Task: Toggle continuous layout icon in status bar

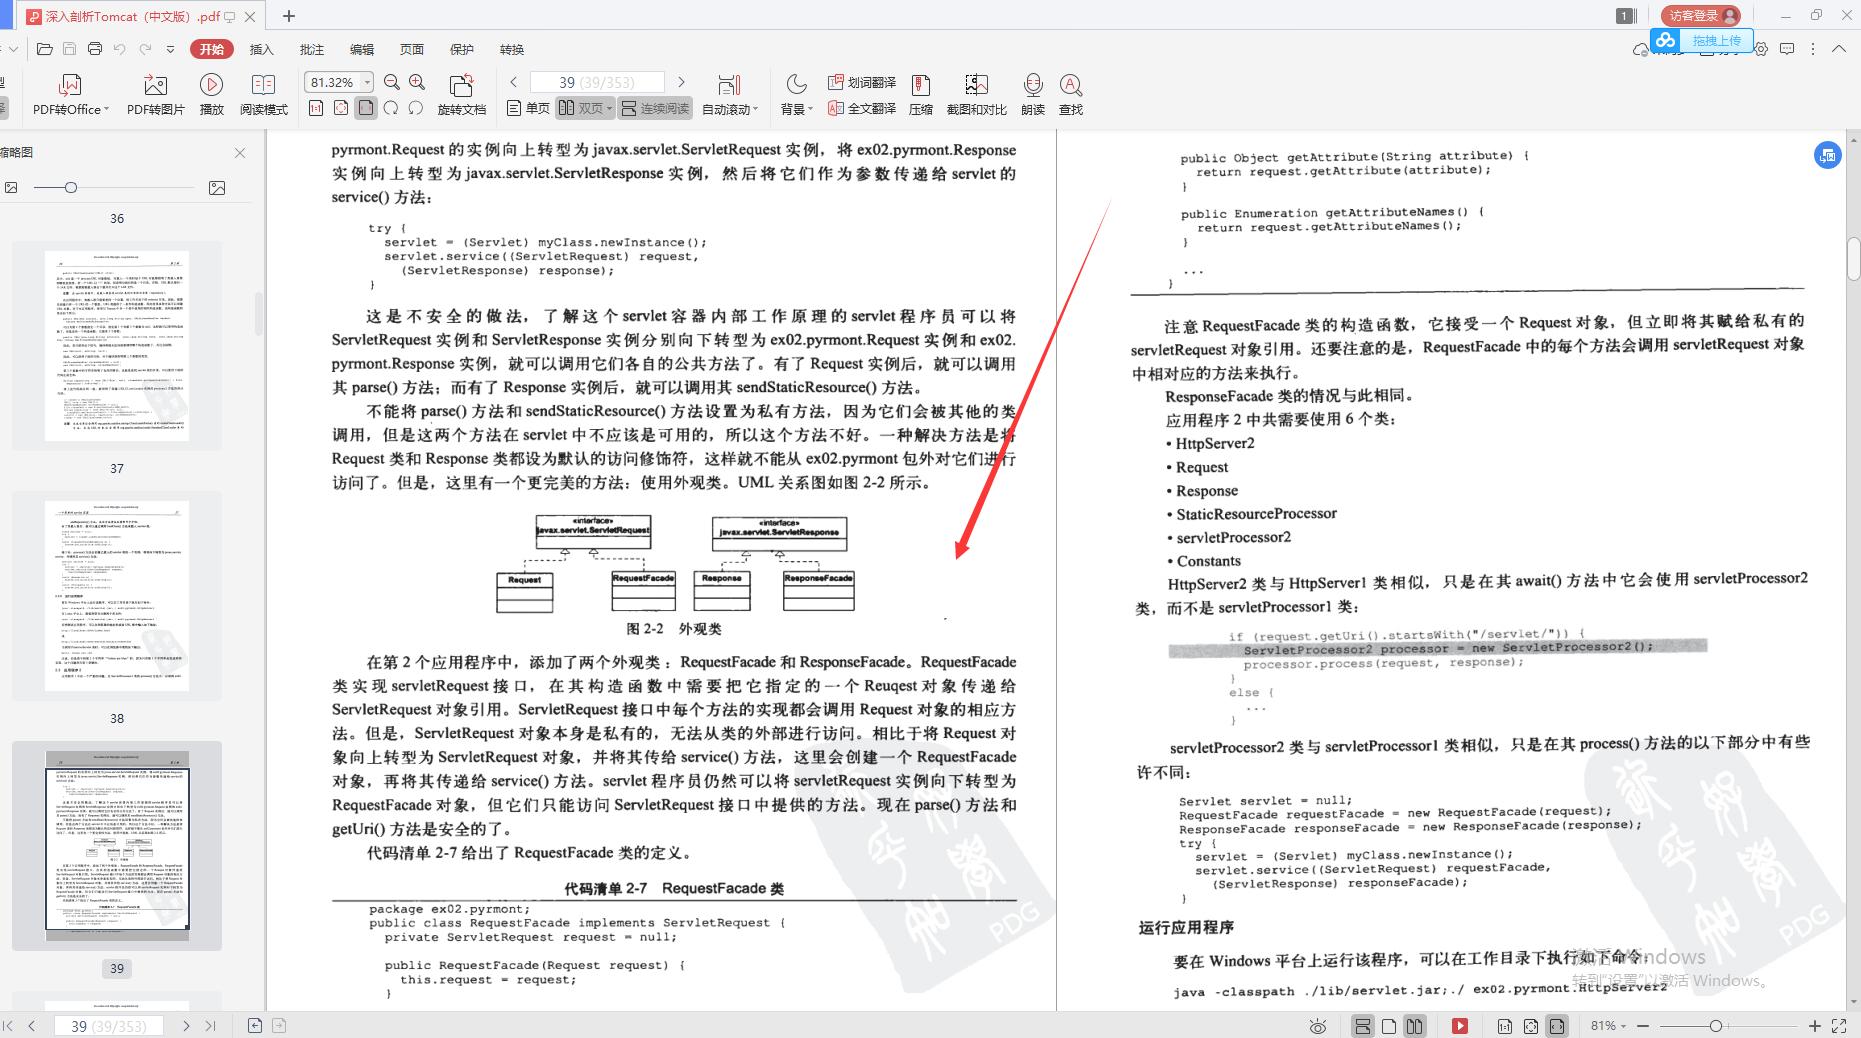Action: (x=1362, y=1026)
